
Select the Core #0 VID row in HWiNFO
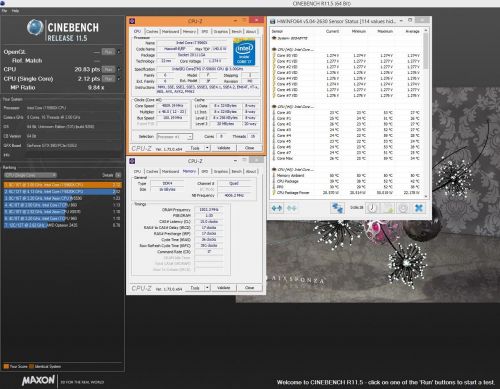click(346, 56)
